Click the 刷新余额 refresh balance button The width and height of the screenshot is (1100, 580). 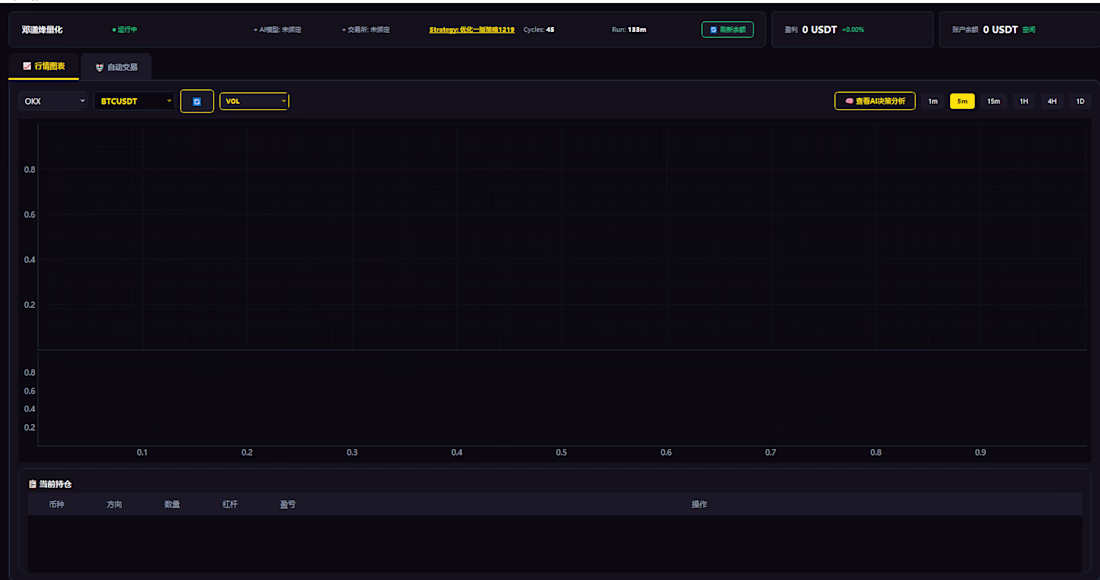(727, 29)
